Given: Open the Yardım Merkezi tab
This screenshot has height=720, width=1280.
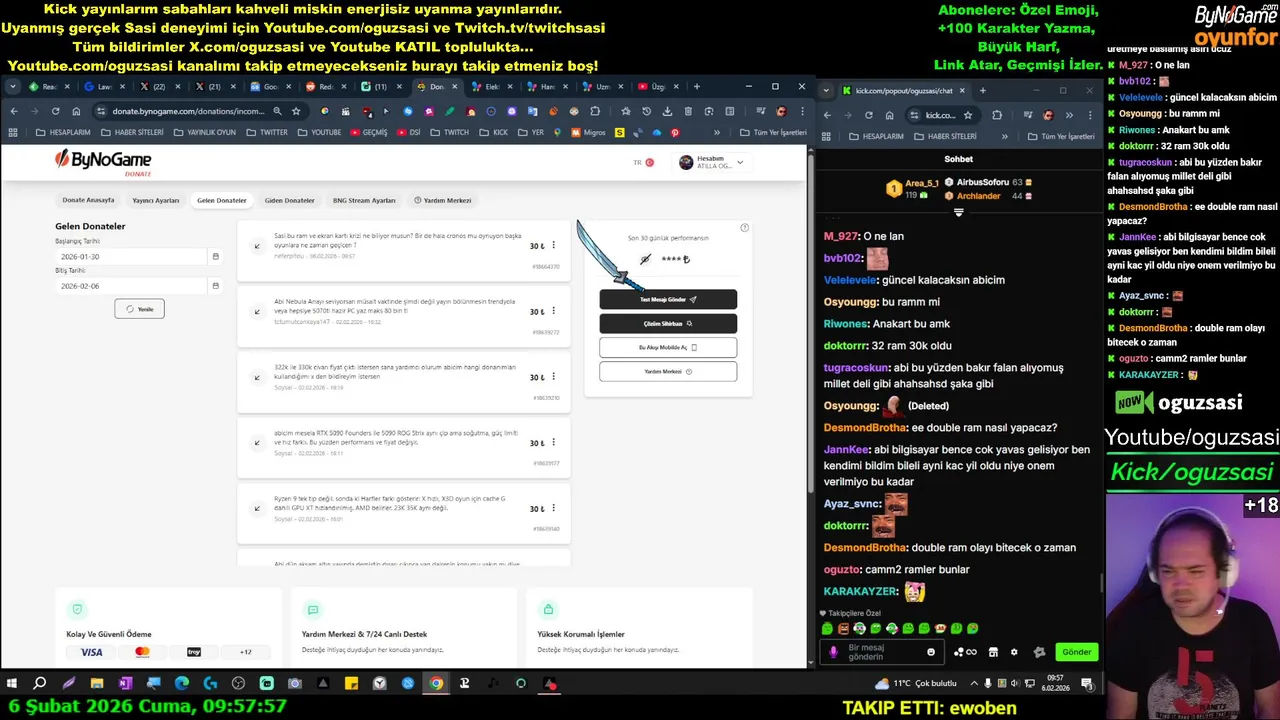Looking at the screenshot, I should tap(443, 200).
